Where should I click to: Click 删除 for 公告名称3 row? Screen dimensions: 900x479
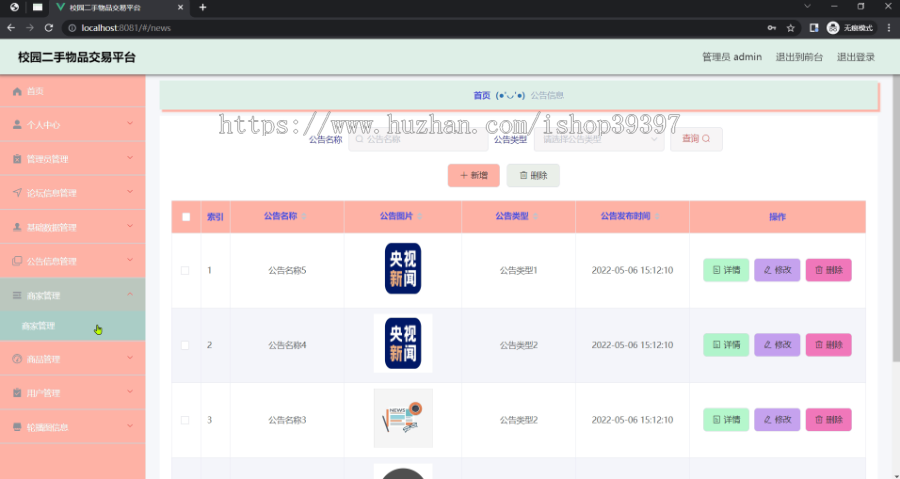click(829, 420)
